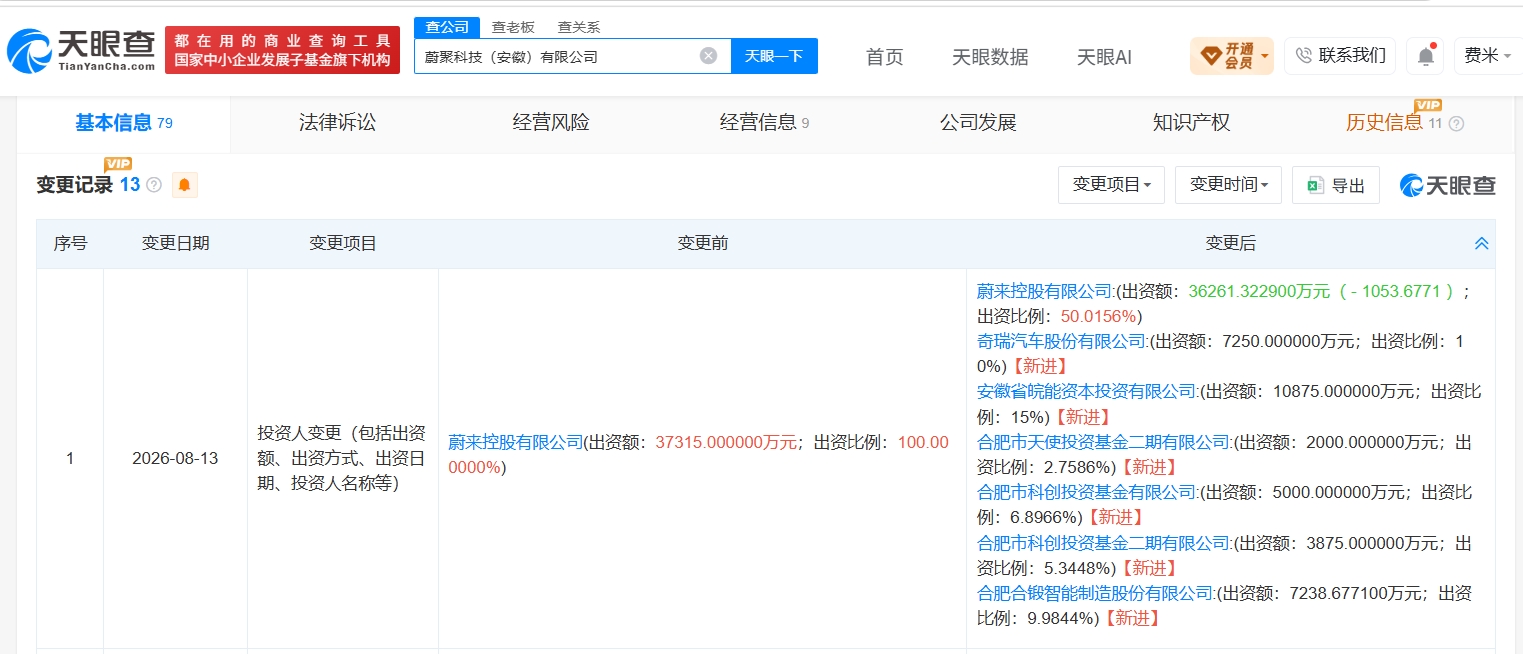
Task: Collapse table using double-chevron icon in header
Action: click(1481, 243)
